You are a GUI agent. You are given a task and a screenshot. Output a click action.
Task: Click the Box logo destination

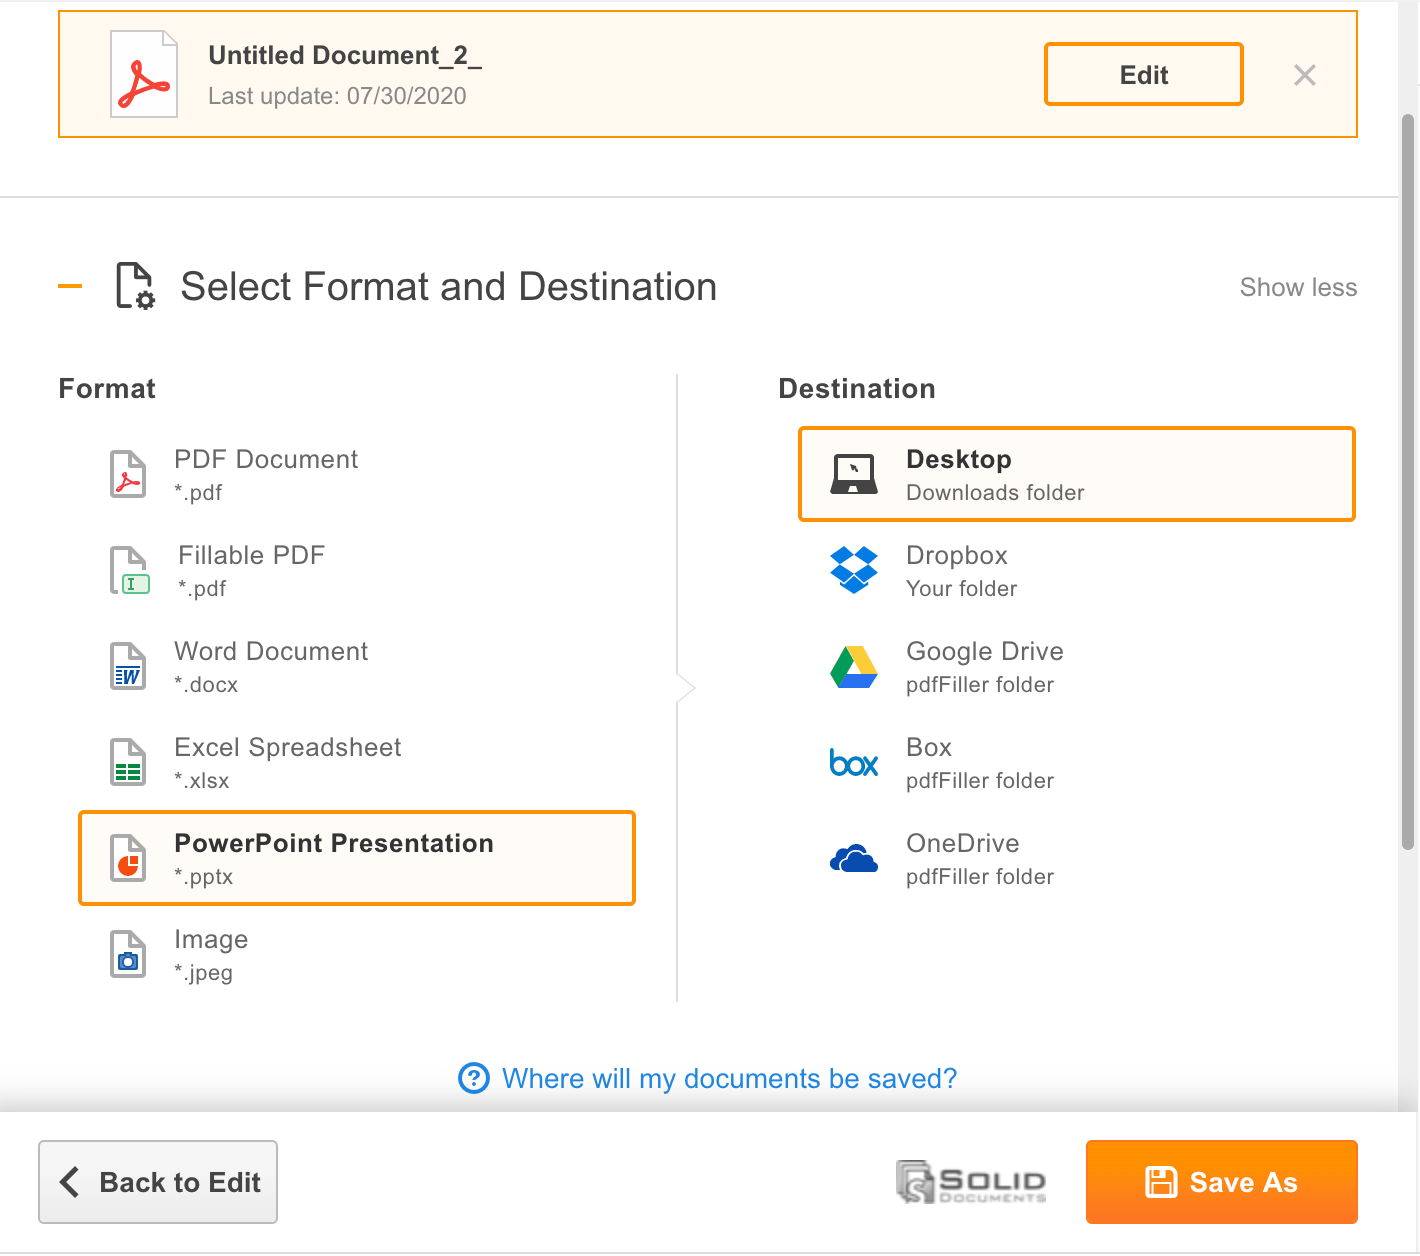tap(854, 763)
